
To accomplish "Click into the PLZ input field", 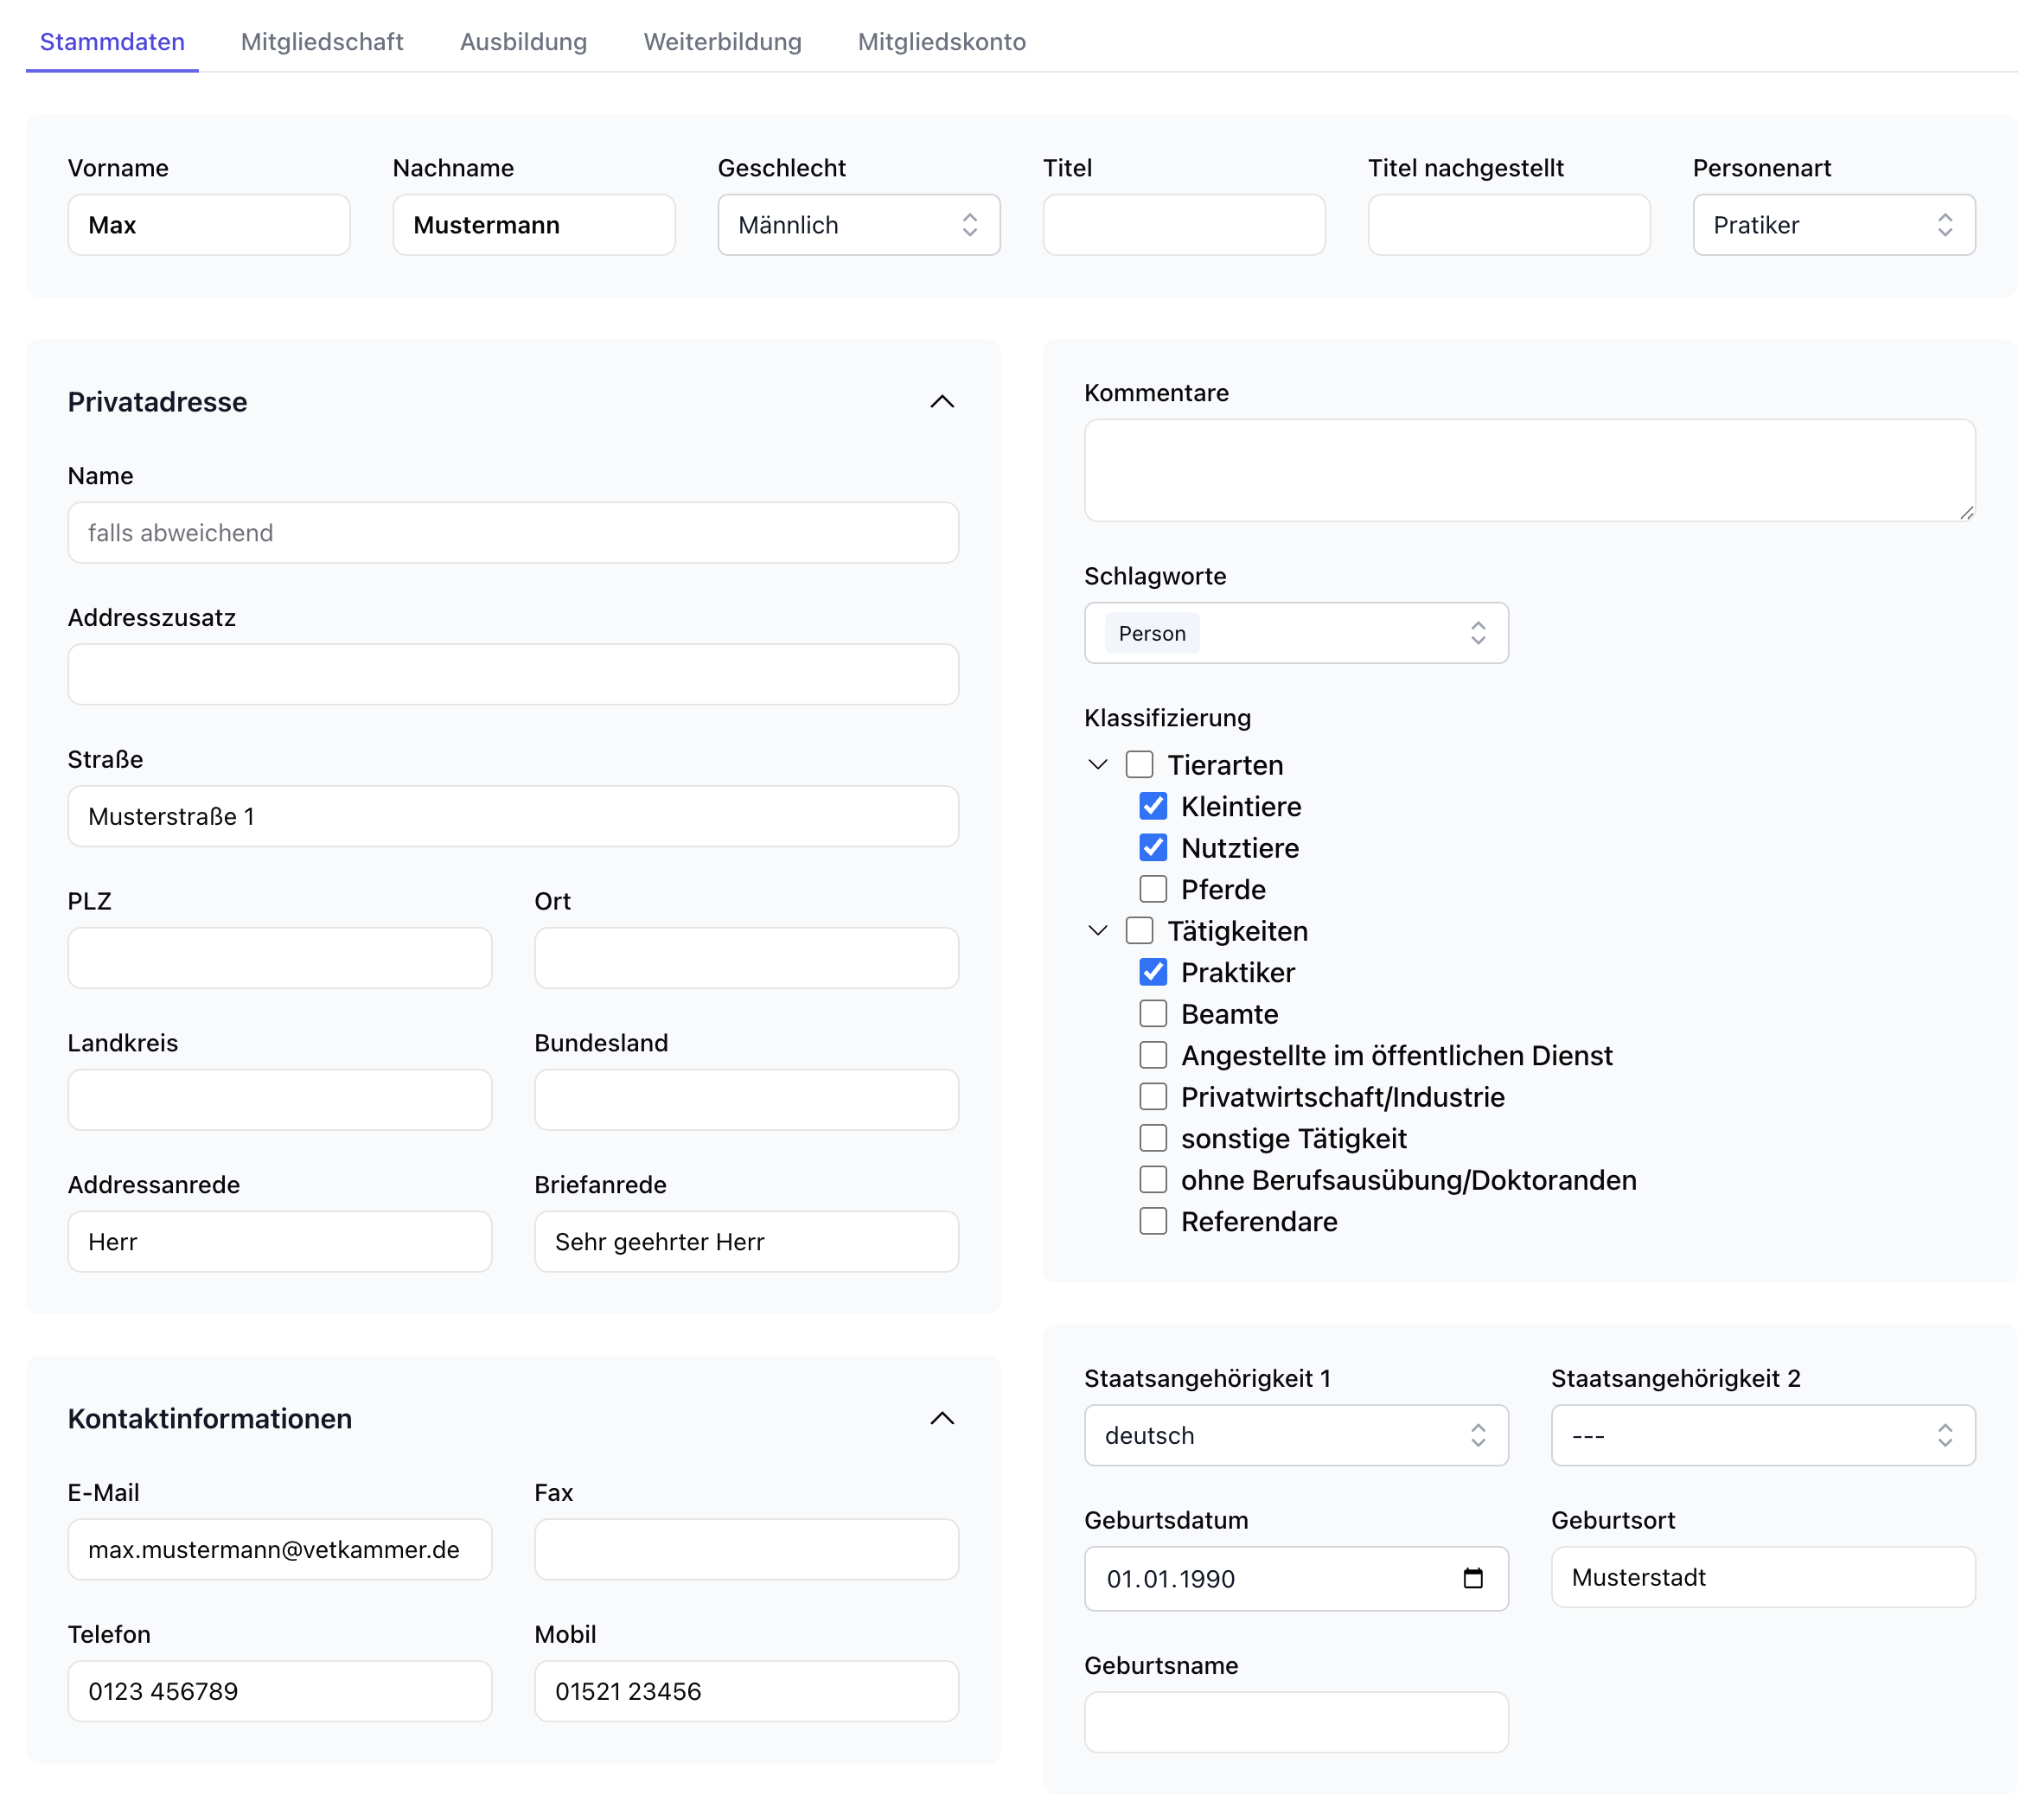I will pos(280,958).
